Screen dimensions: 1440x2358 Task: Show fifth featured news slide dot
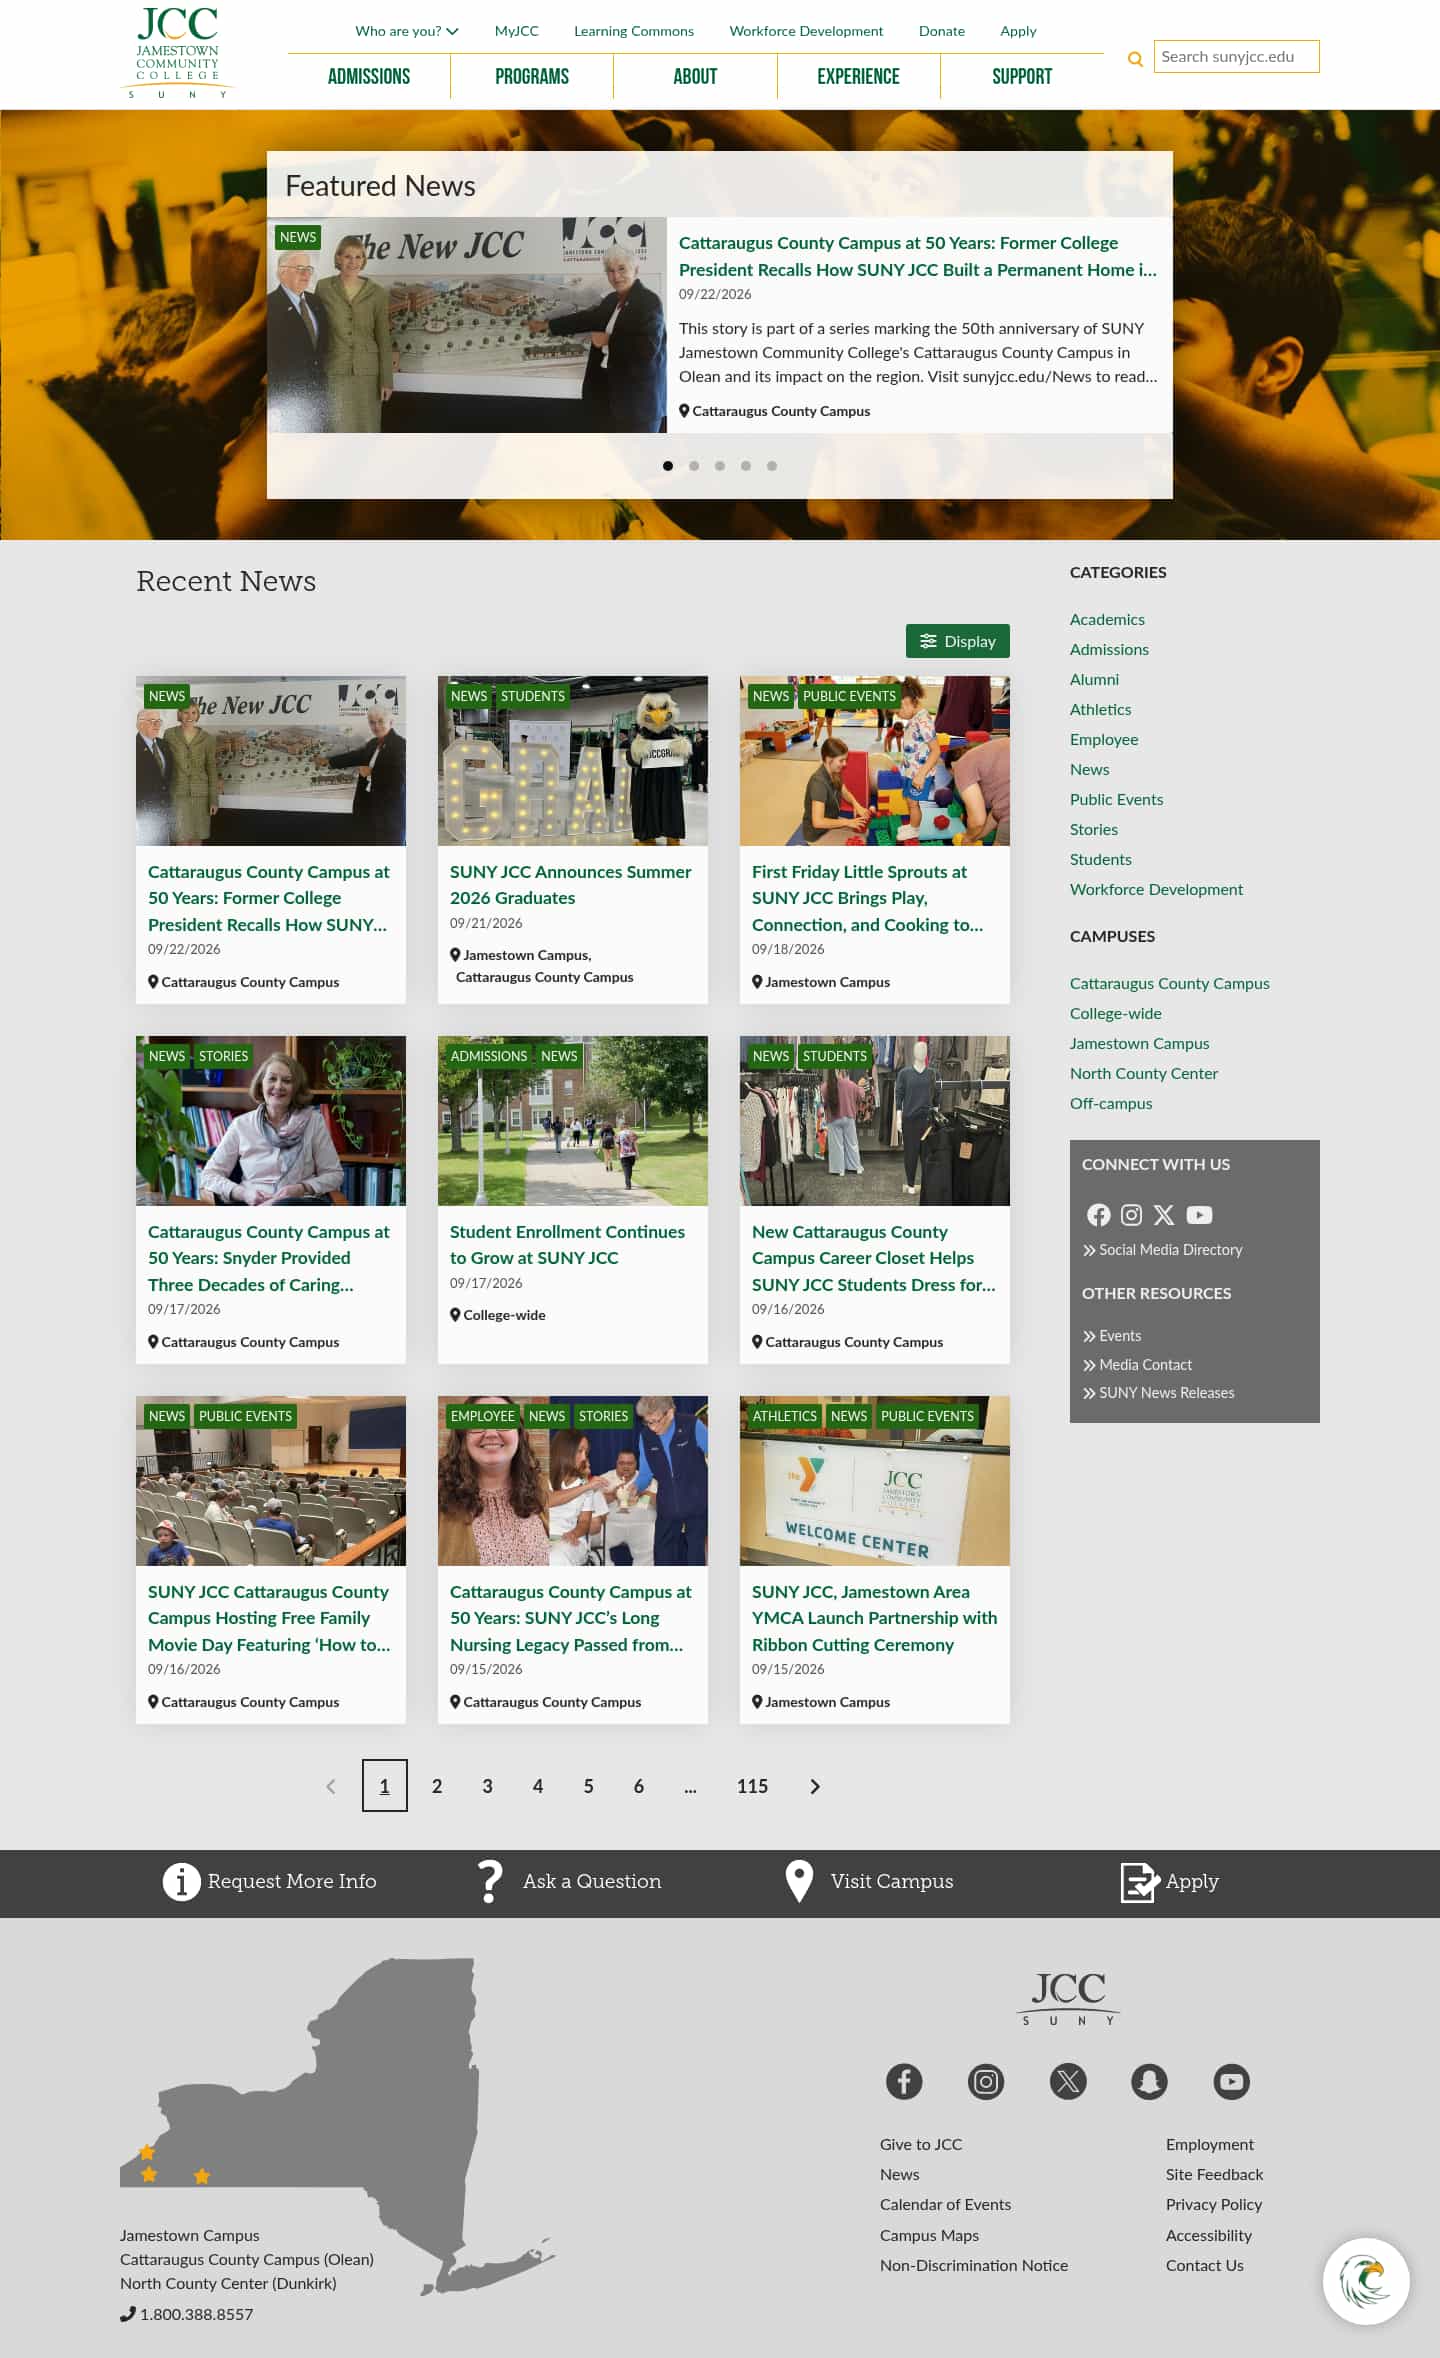click(772, 466)
